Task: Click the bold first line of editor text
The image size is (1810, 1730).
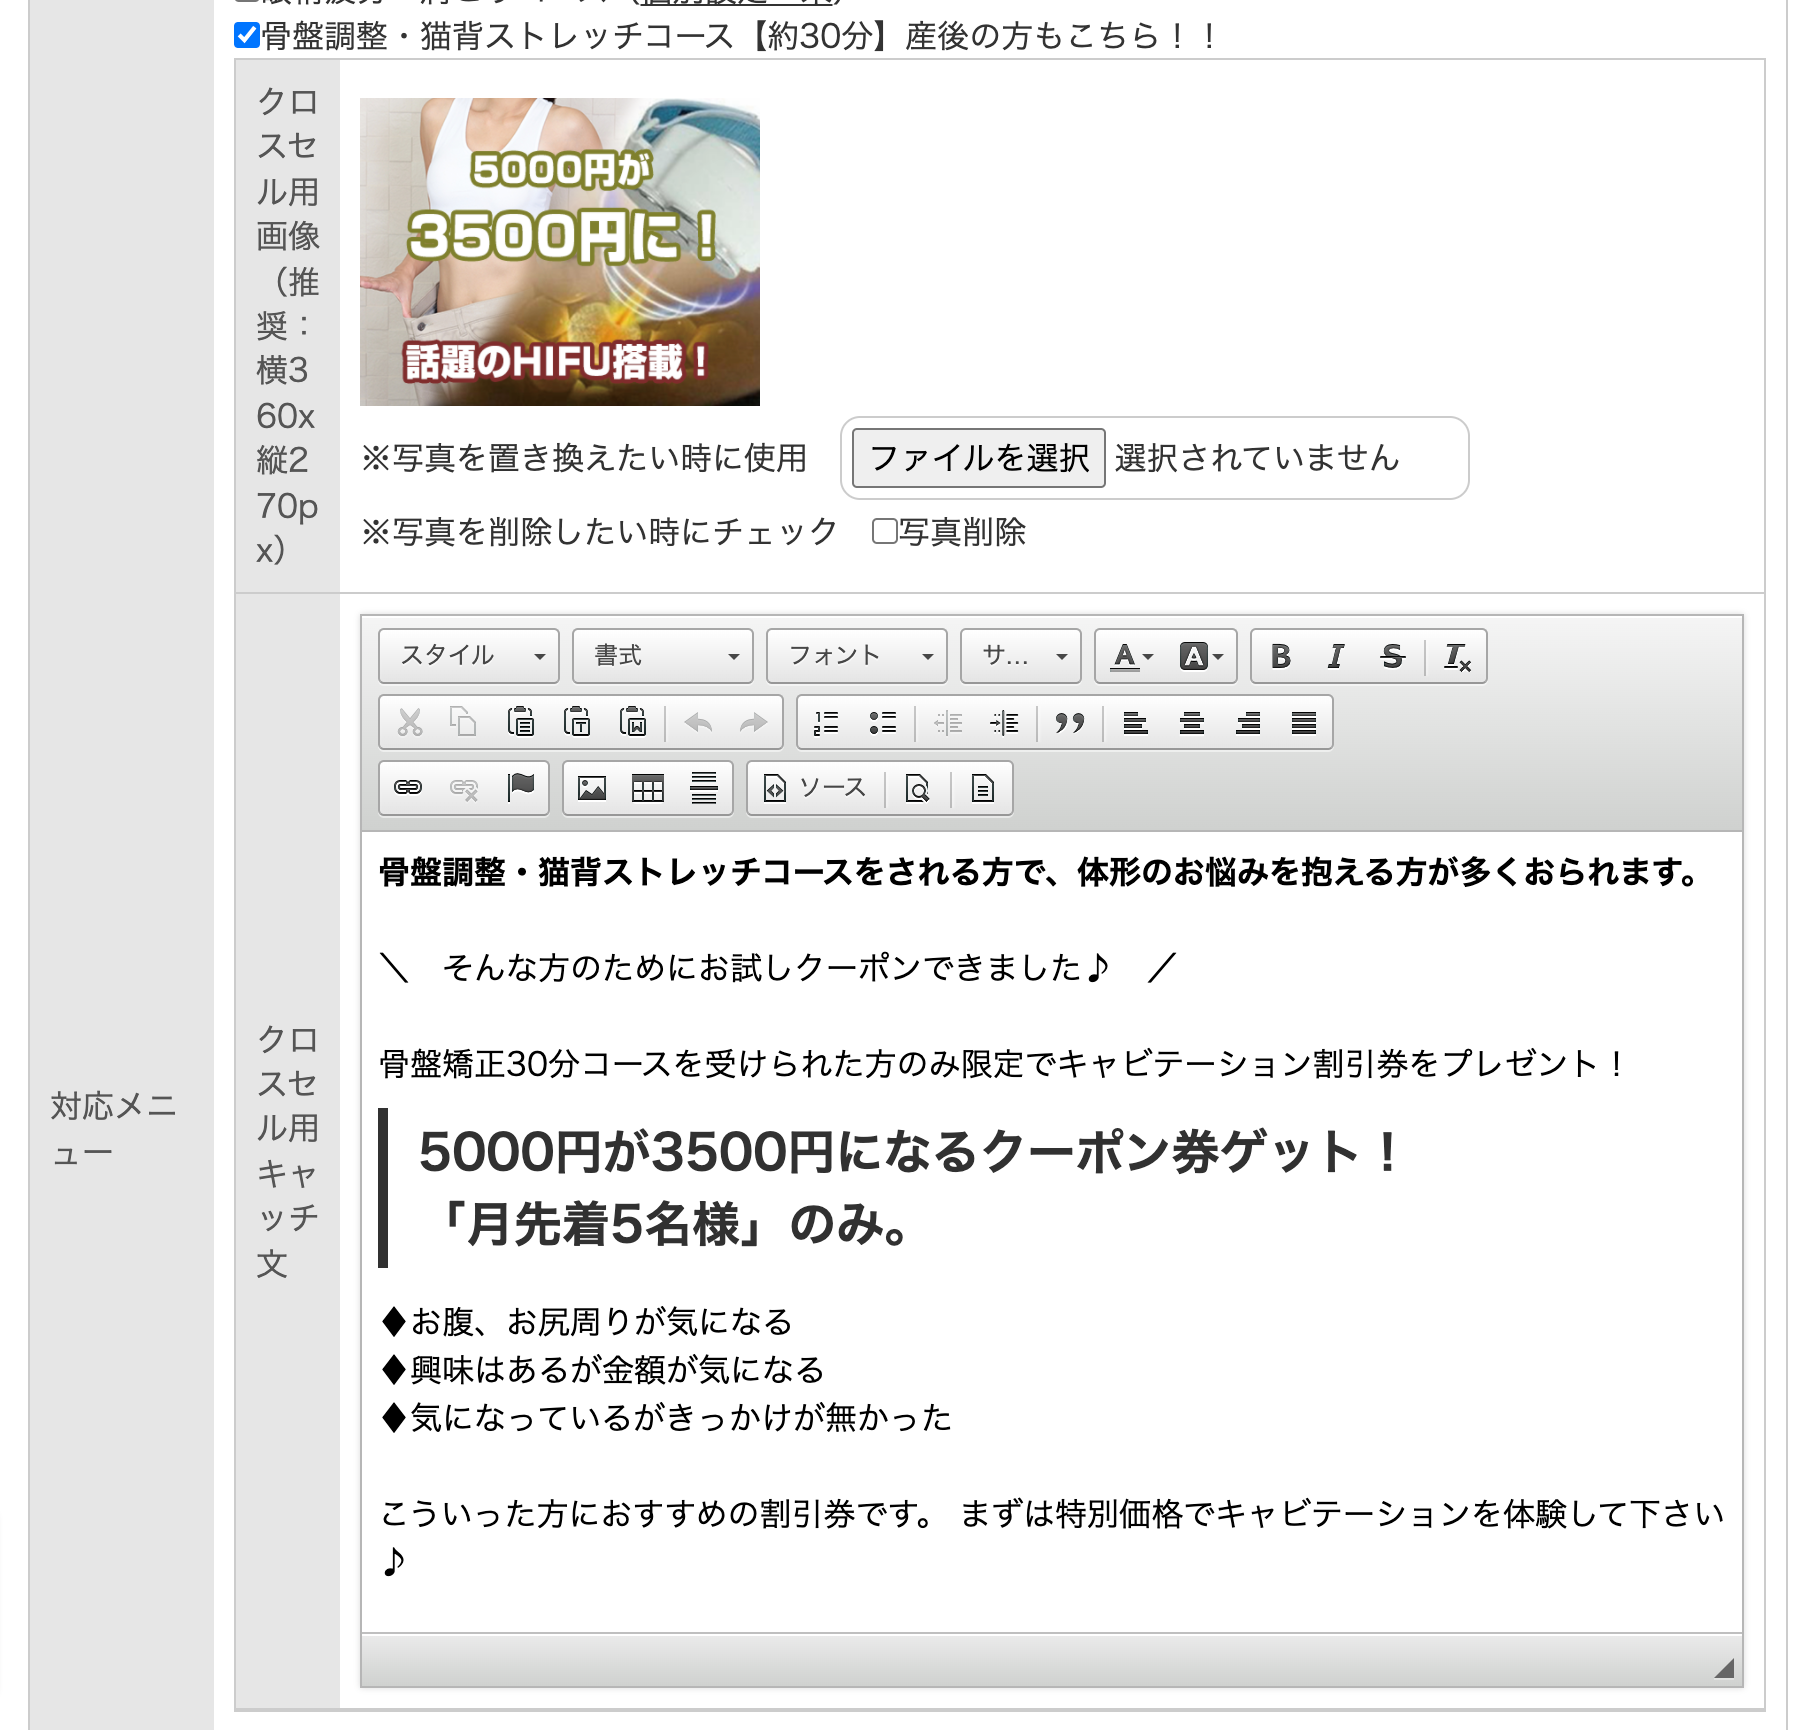Action: point(1039,872)
